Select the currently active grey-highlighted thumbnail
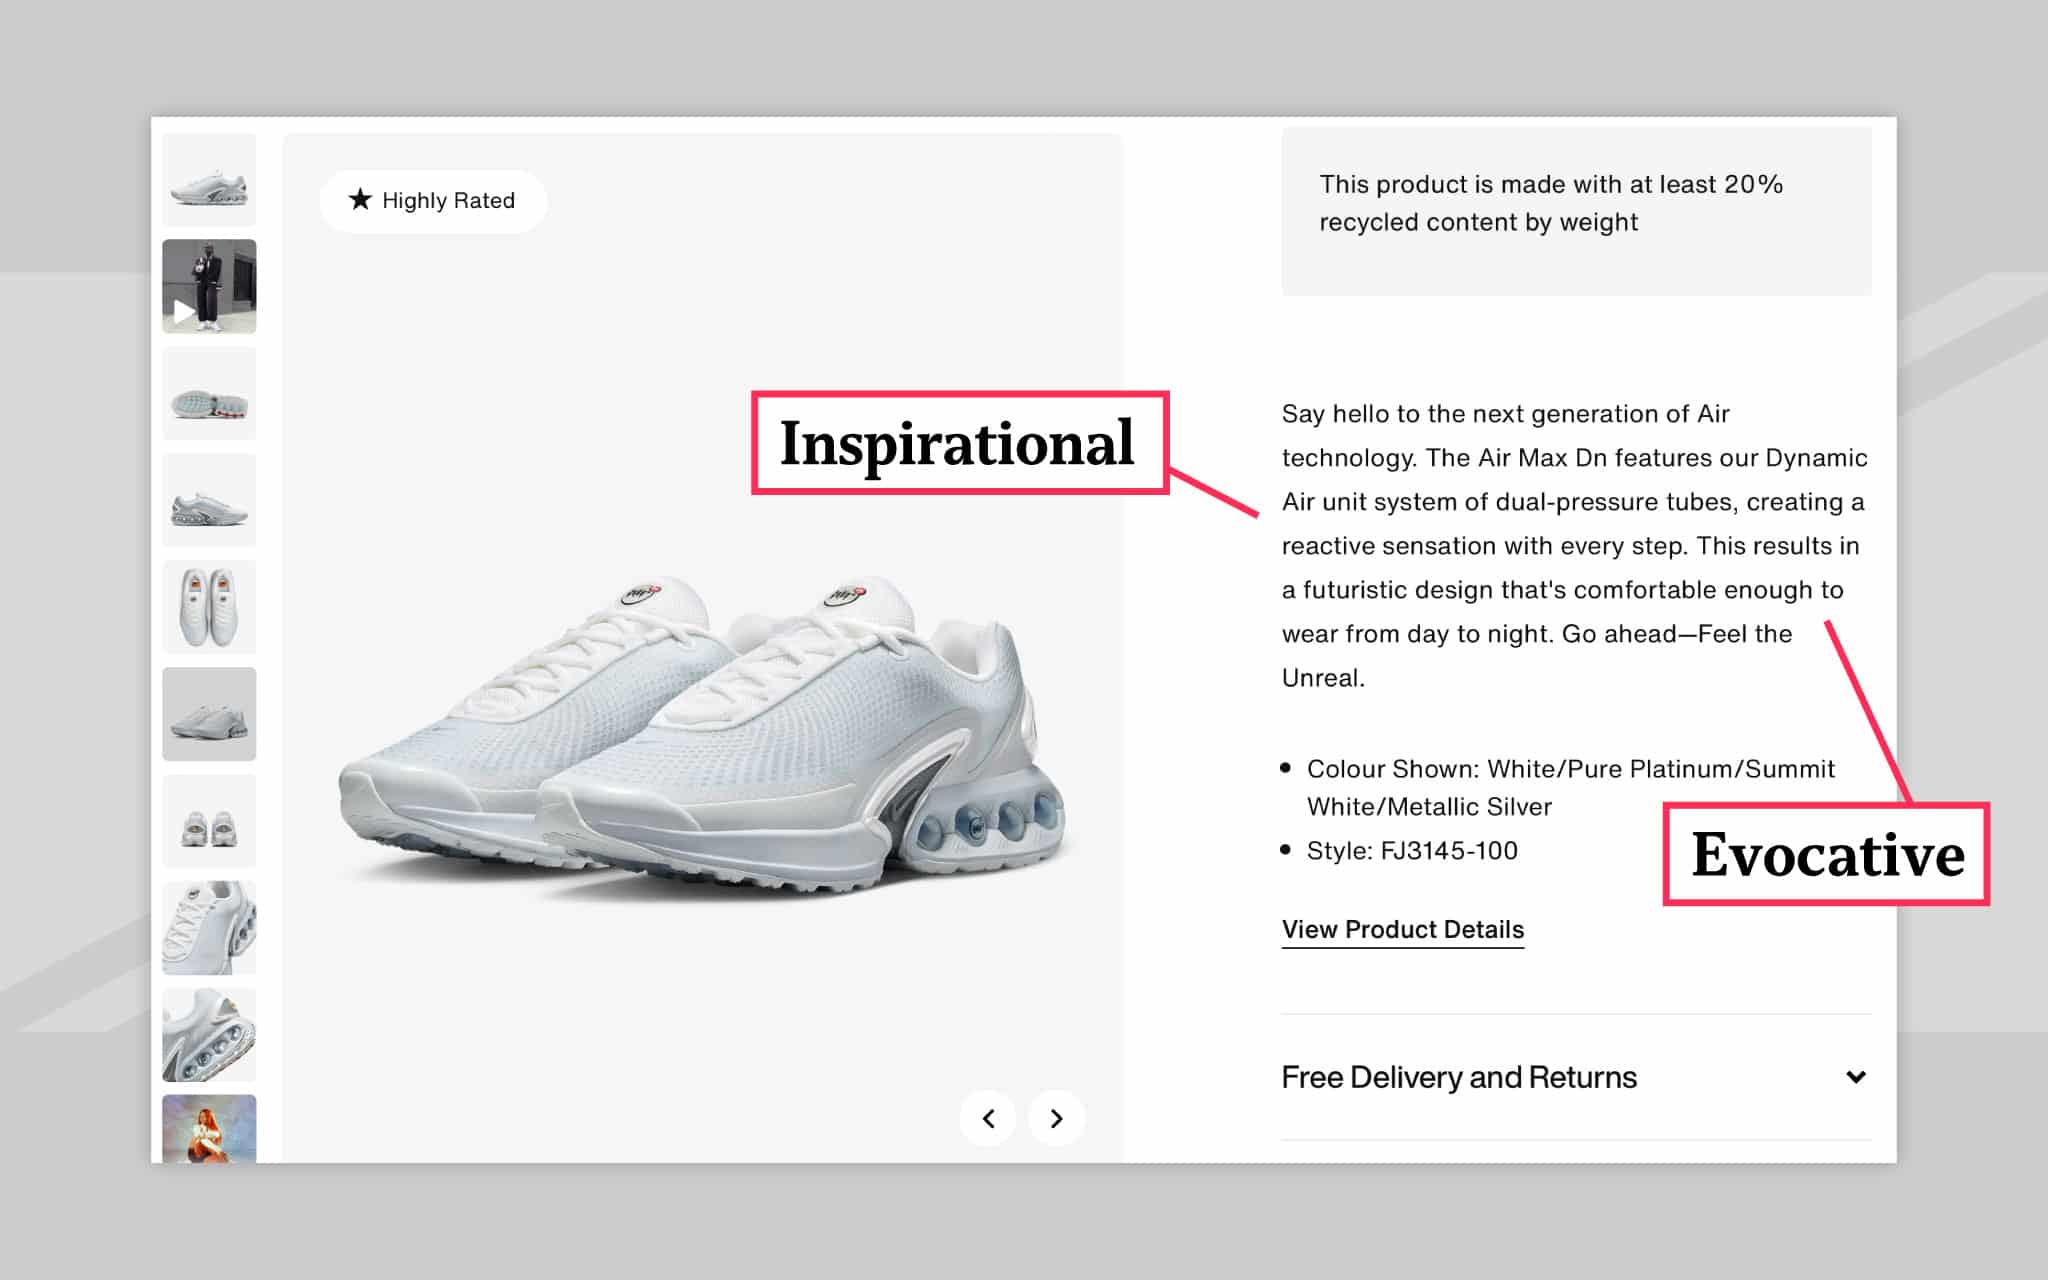Viewport: 2048px width, 1280px height. click(x=209, y=714)
